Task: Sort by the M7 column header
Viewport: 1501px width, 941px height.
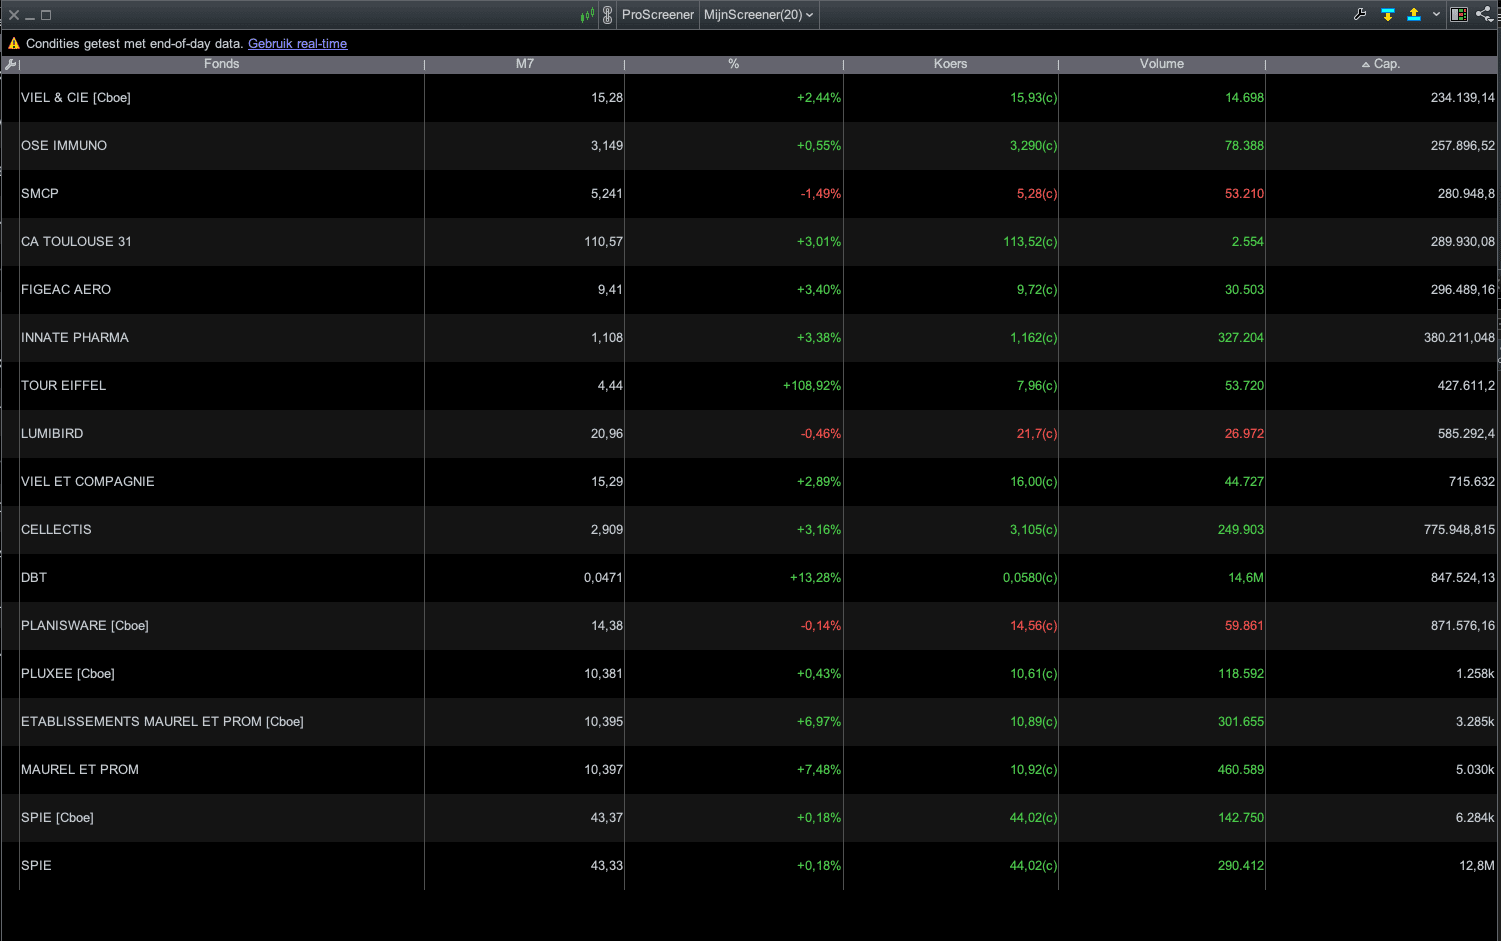Action: (524, 64)
